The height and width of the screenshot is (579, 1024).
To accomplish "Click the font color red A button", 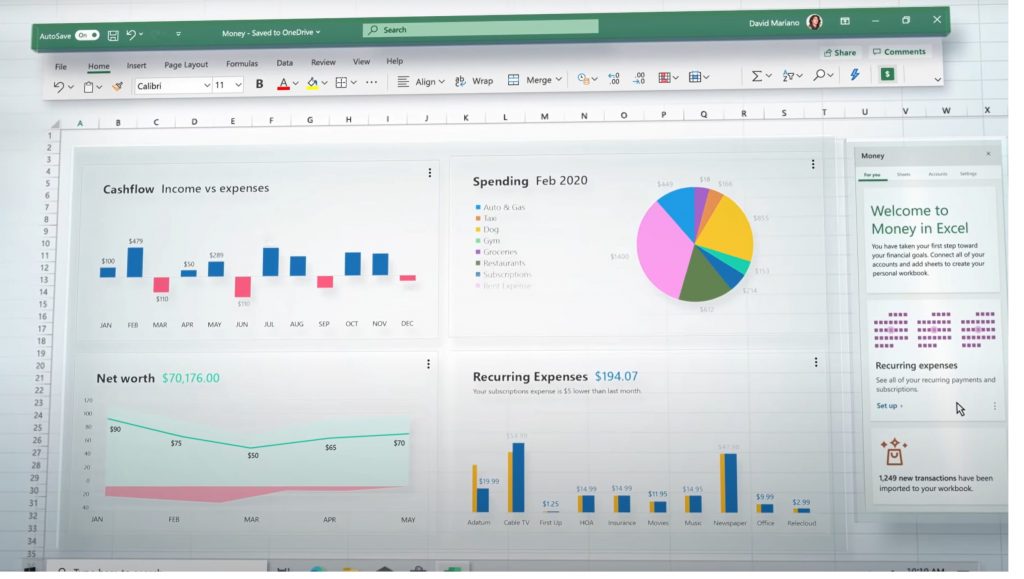I will point(283,84).
